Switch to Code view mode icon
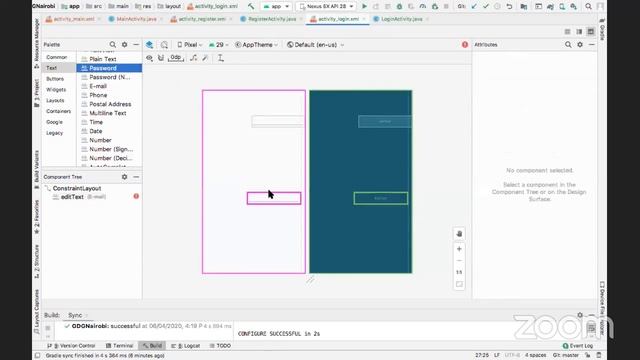The height and width of the screenshot is (360, 640). click(567, 31)
